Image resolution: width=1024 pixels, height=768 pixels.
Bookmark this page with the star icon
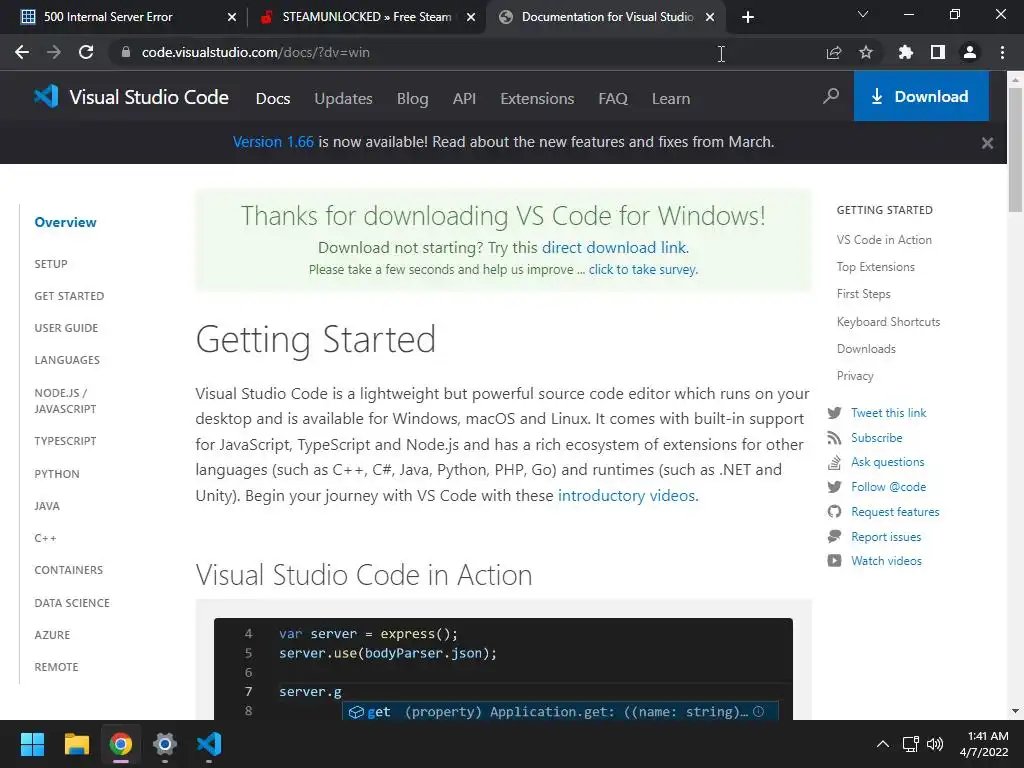[865, 52]
